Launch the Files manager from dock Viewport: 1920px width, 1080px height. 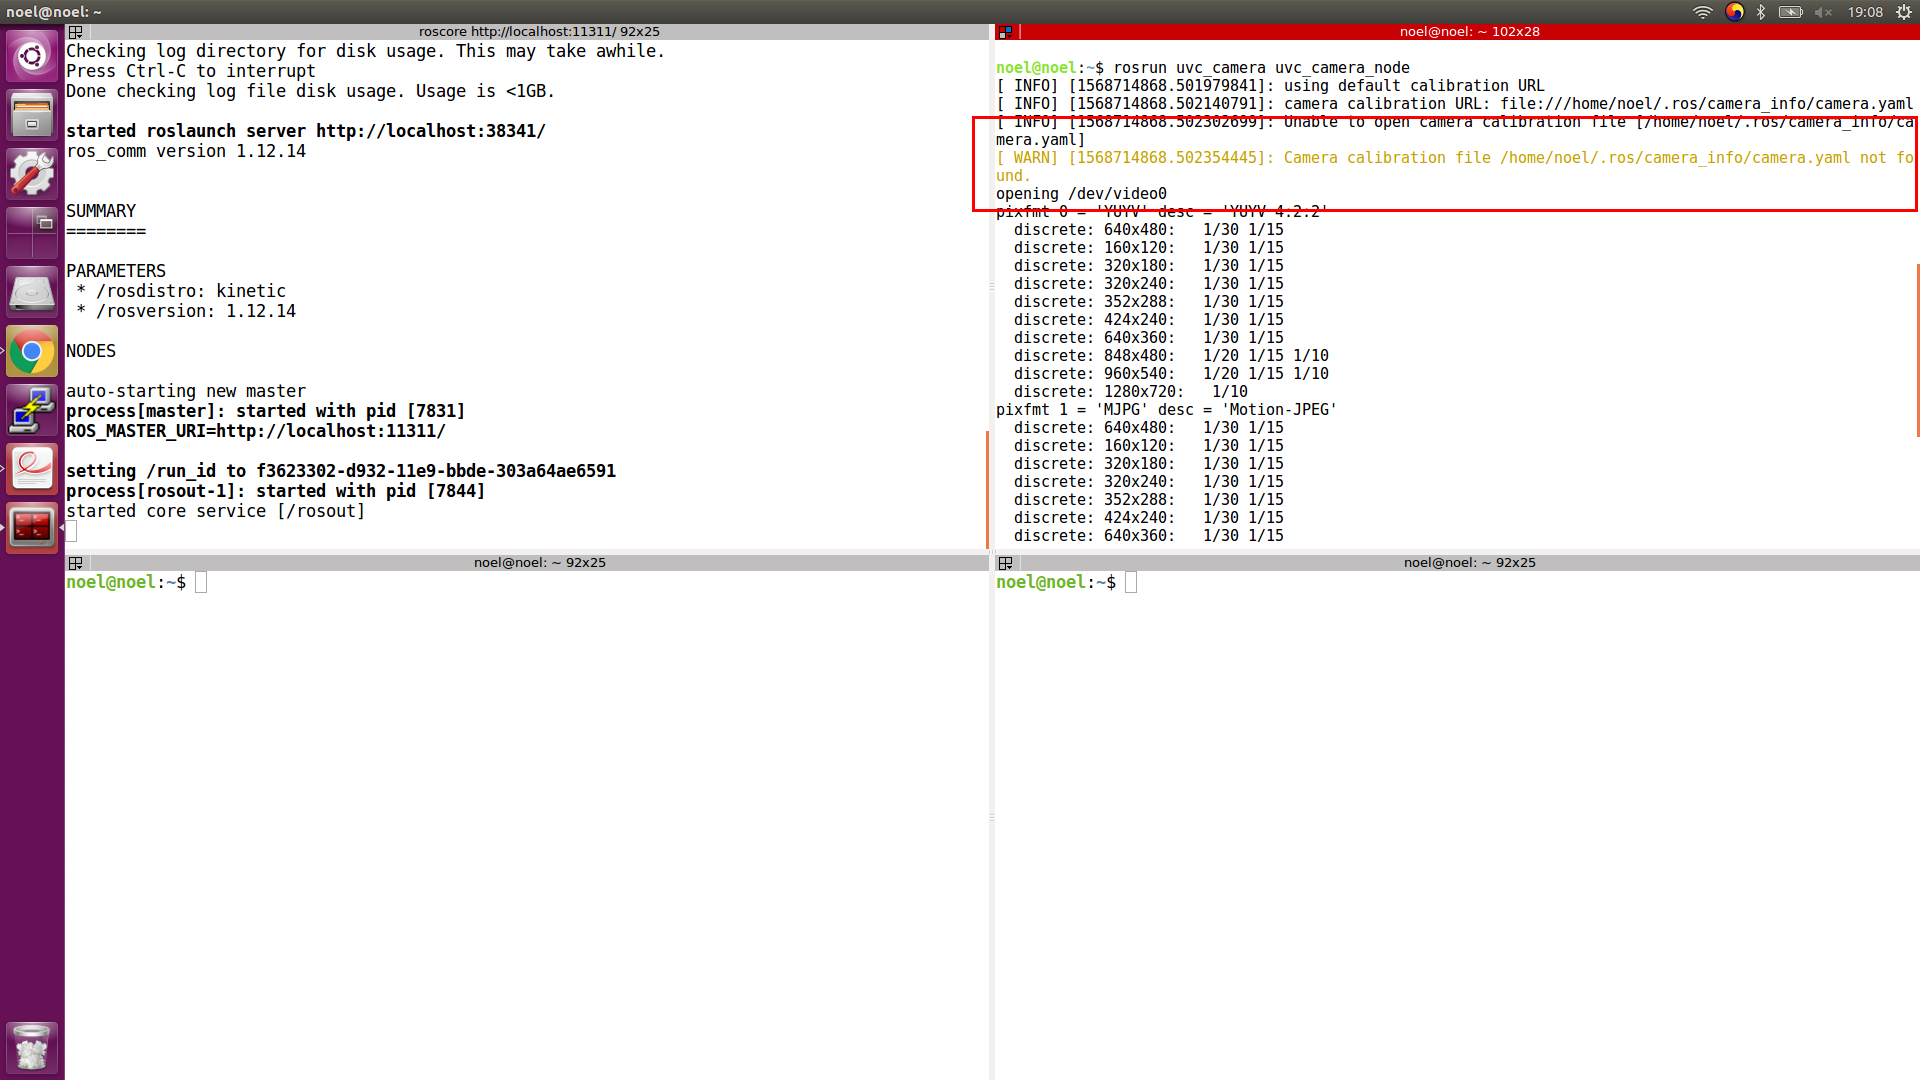click(x=32, y=114)
